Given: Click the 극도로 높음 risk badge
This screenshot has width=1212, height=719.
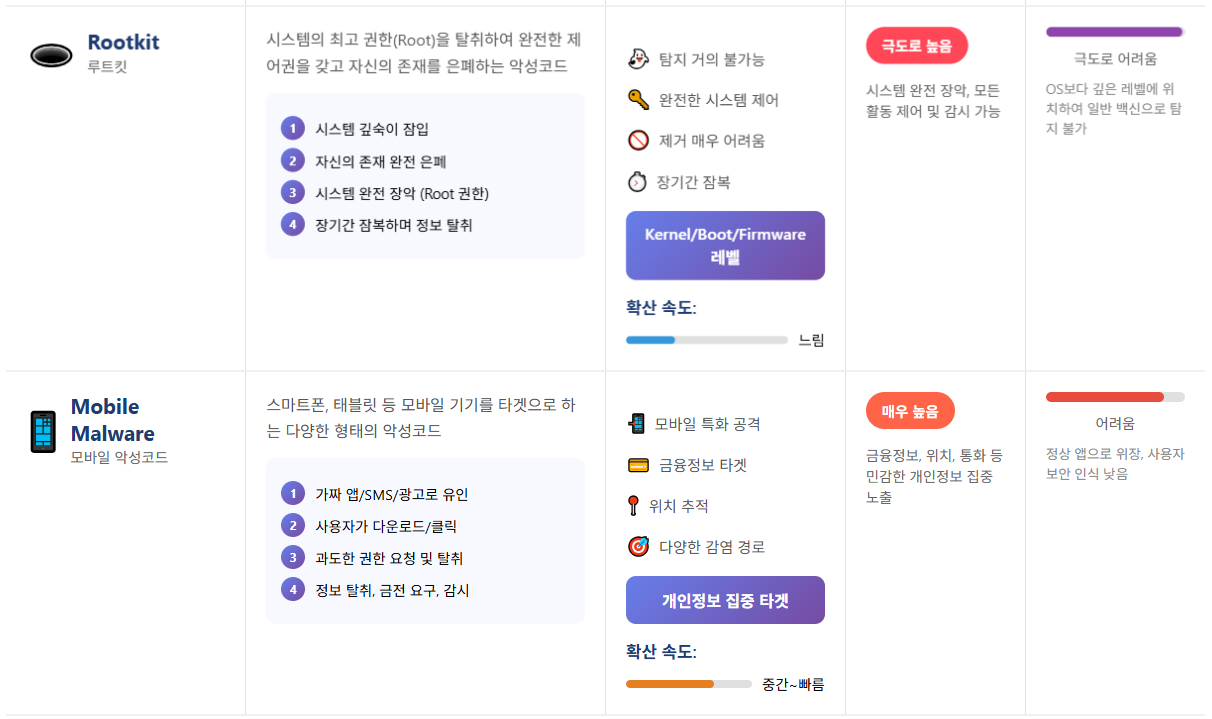Looking at the screenshot, I should point(916,46).
